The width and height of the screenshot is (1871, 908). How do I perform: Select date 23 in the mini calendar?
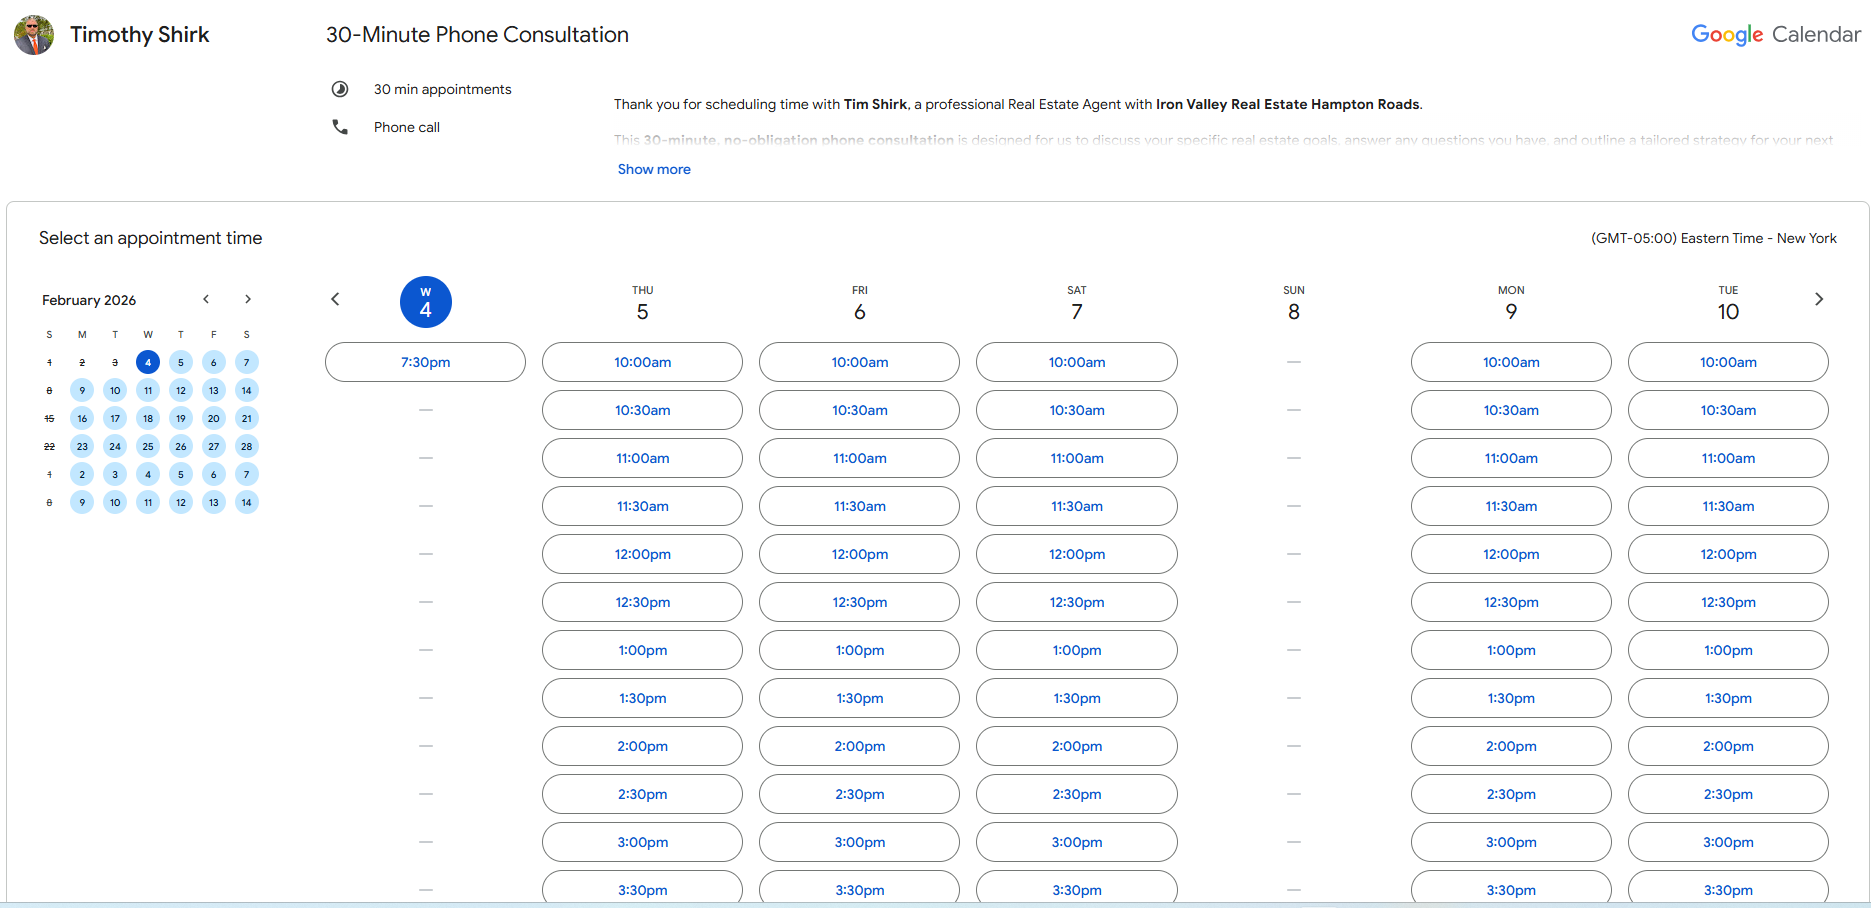[82, 446]
